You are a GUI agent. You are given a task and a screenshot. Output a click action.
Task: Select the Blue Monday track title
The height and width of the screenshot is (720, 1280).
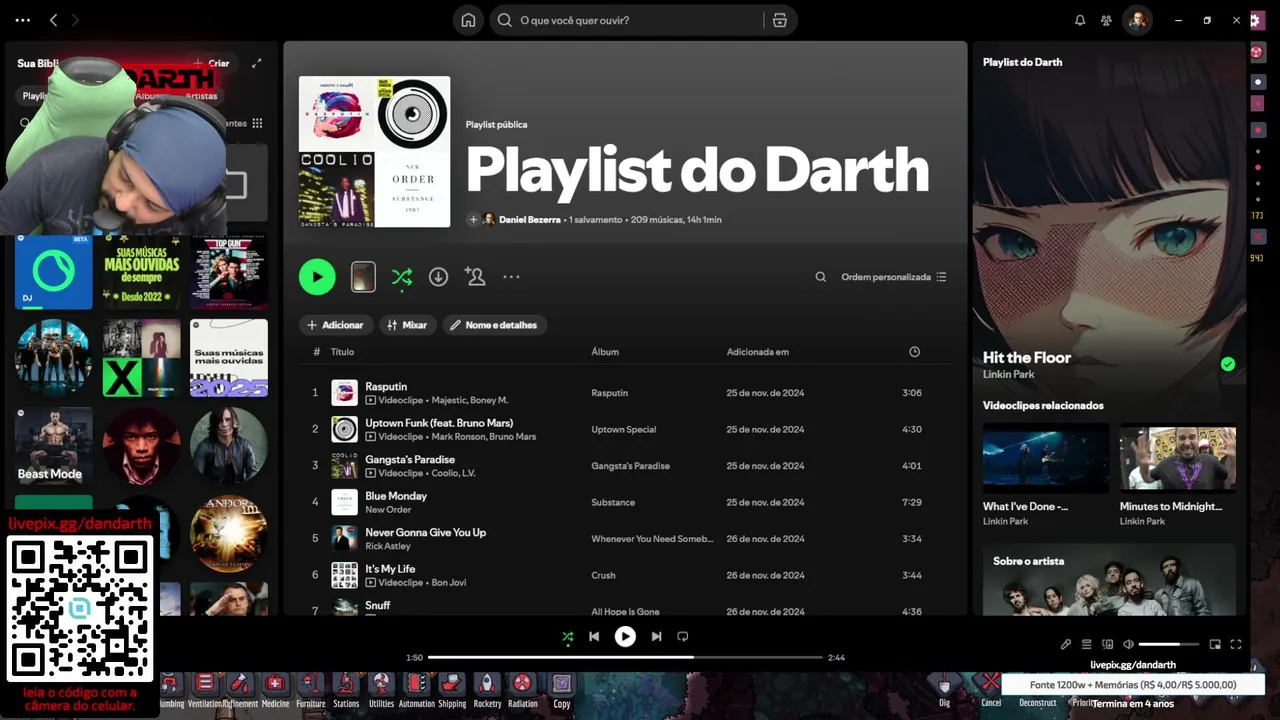[x=396, y=496]
